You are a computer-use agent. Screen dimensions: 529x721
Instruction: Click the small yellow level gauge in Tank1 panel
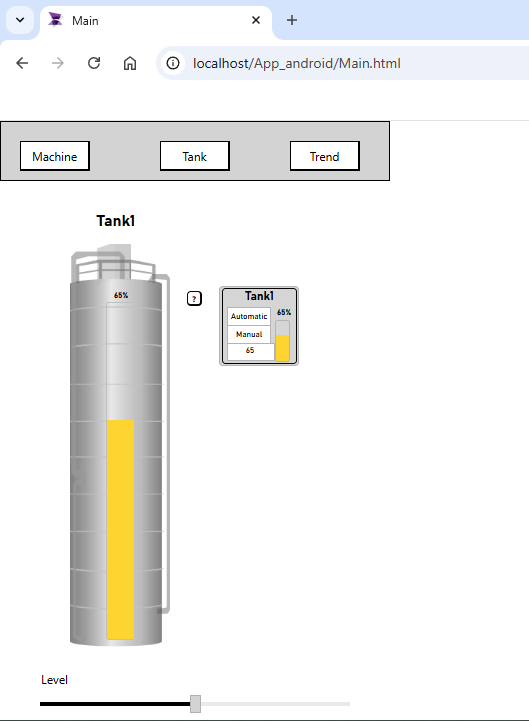click(x=282, y=341)
